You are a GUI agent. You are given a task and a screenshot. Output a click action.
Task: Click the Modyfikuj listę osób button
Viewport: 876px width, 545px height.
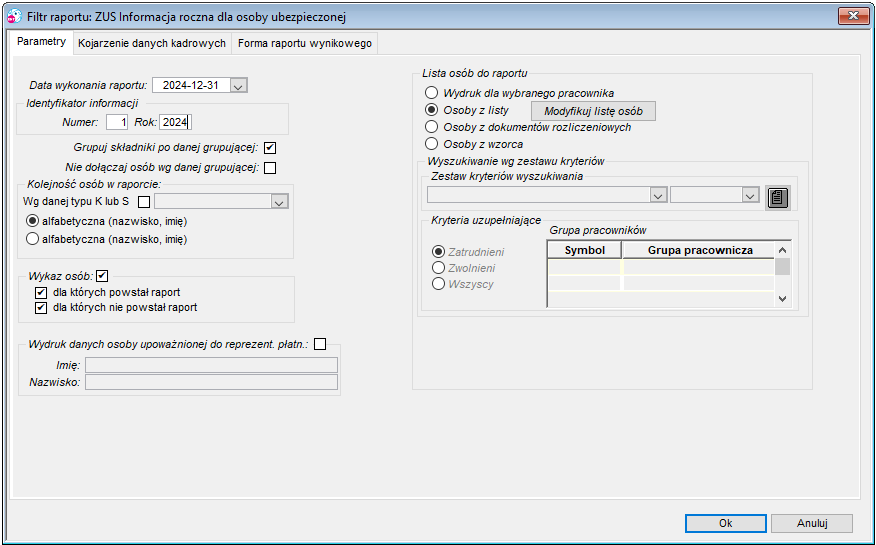593,111
